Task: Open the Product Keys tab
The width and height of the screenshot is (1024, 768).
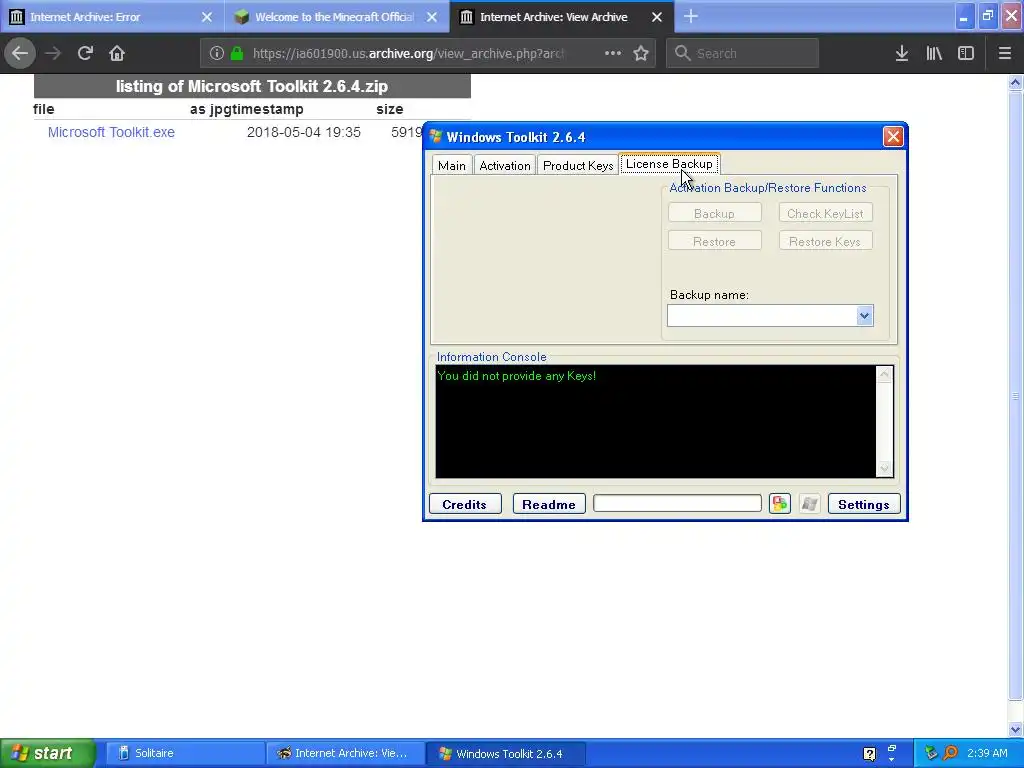Action: coord(578,165)
